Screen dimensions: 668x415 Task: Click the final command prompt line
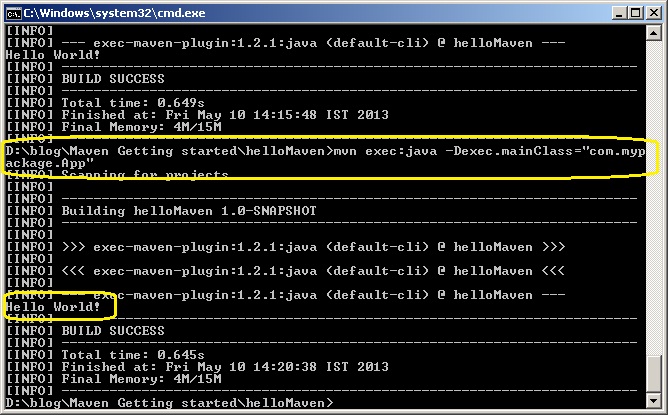(170, 403)
